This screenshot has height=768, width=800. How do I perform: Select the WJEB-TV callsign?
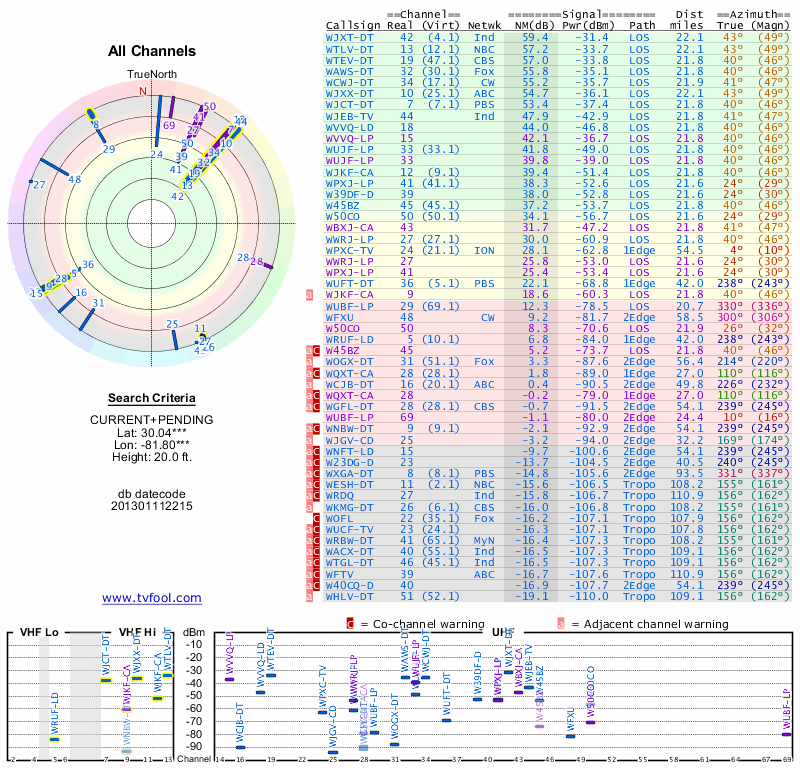coord(349,116)
